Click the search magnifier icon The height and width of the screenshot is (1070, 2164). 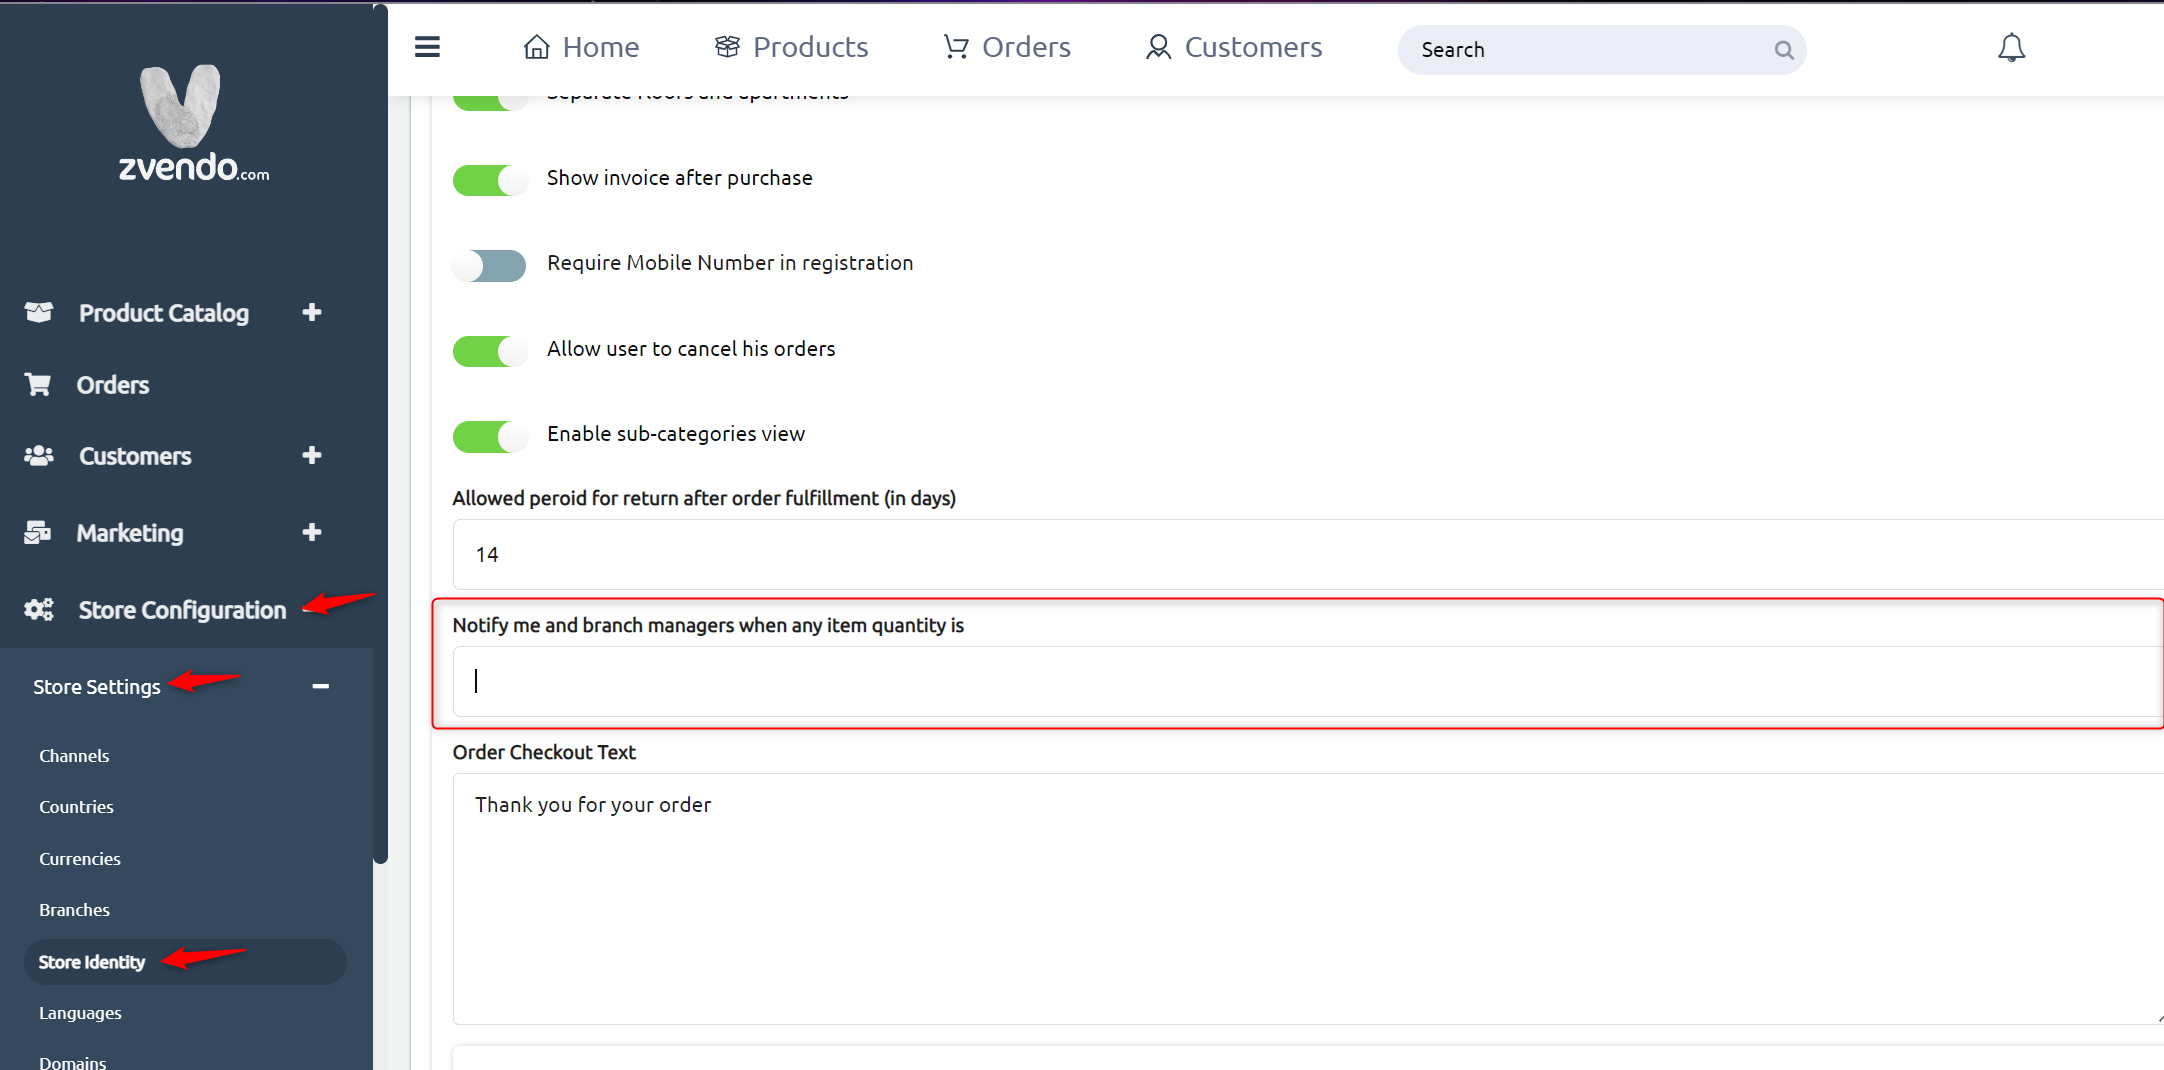coord(1783,50)
